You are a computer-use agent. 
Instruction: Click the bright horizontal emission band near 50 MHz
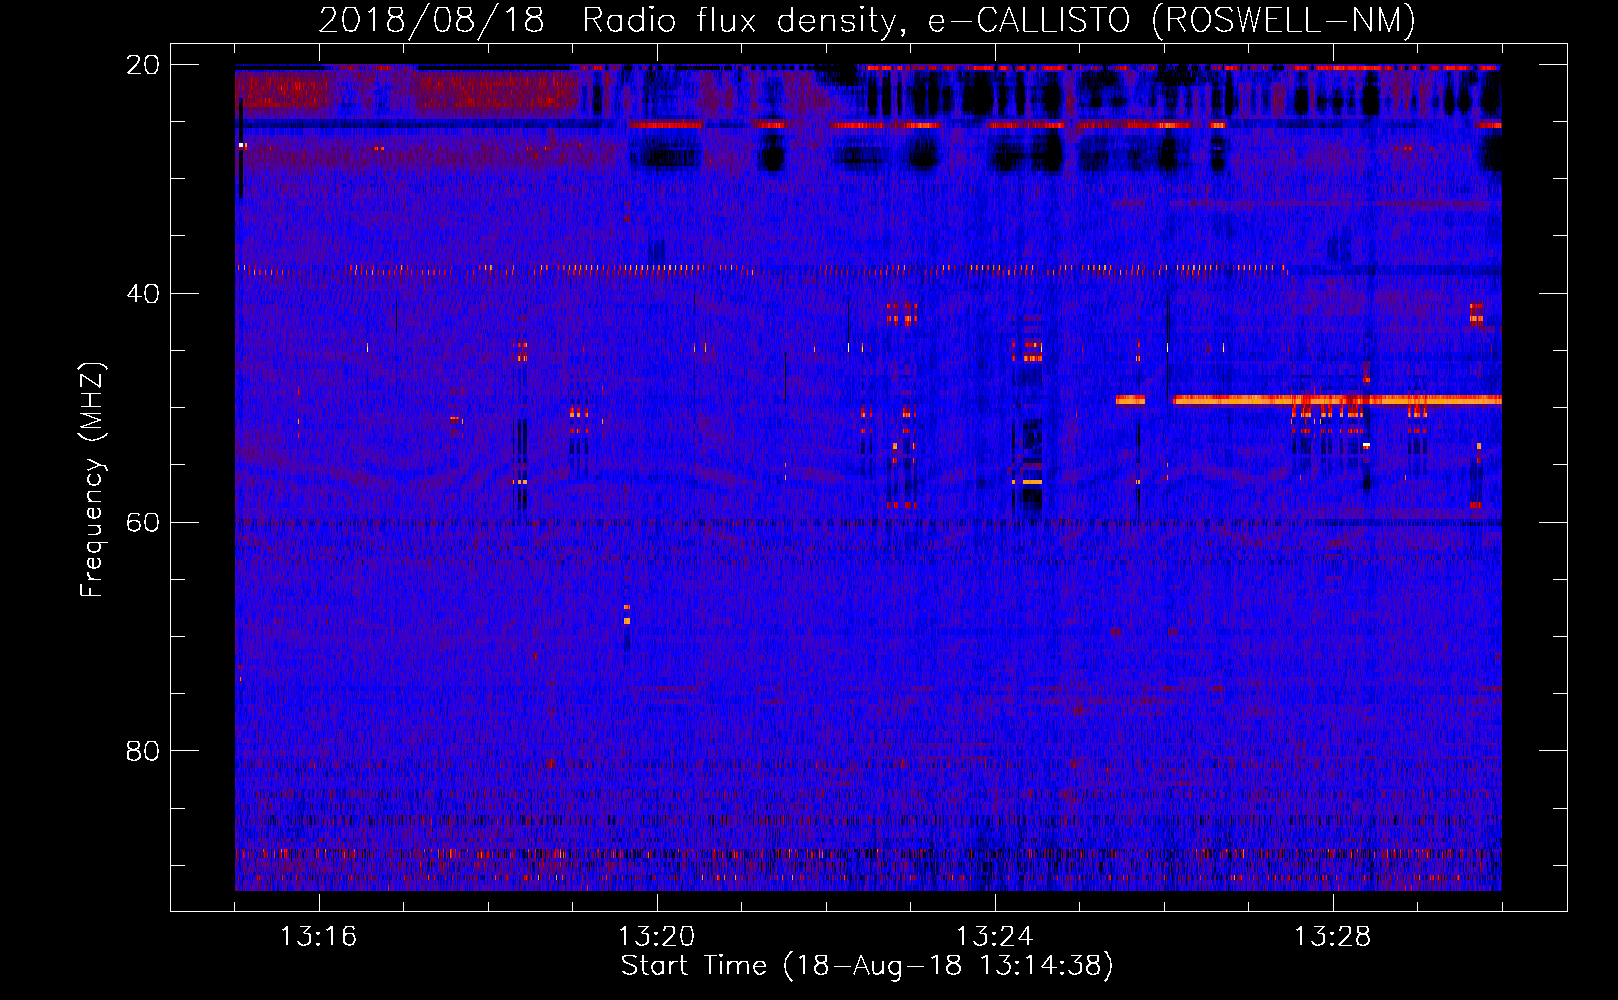coord(1337,400)
